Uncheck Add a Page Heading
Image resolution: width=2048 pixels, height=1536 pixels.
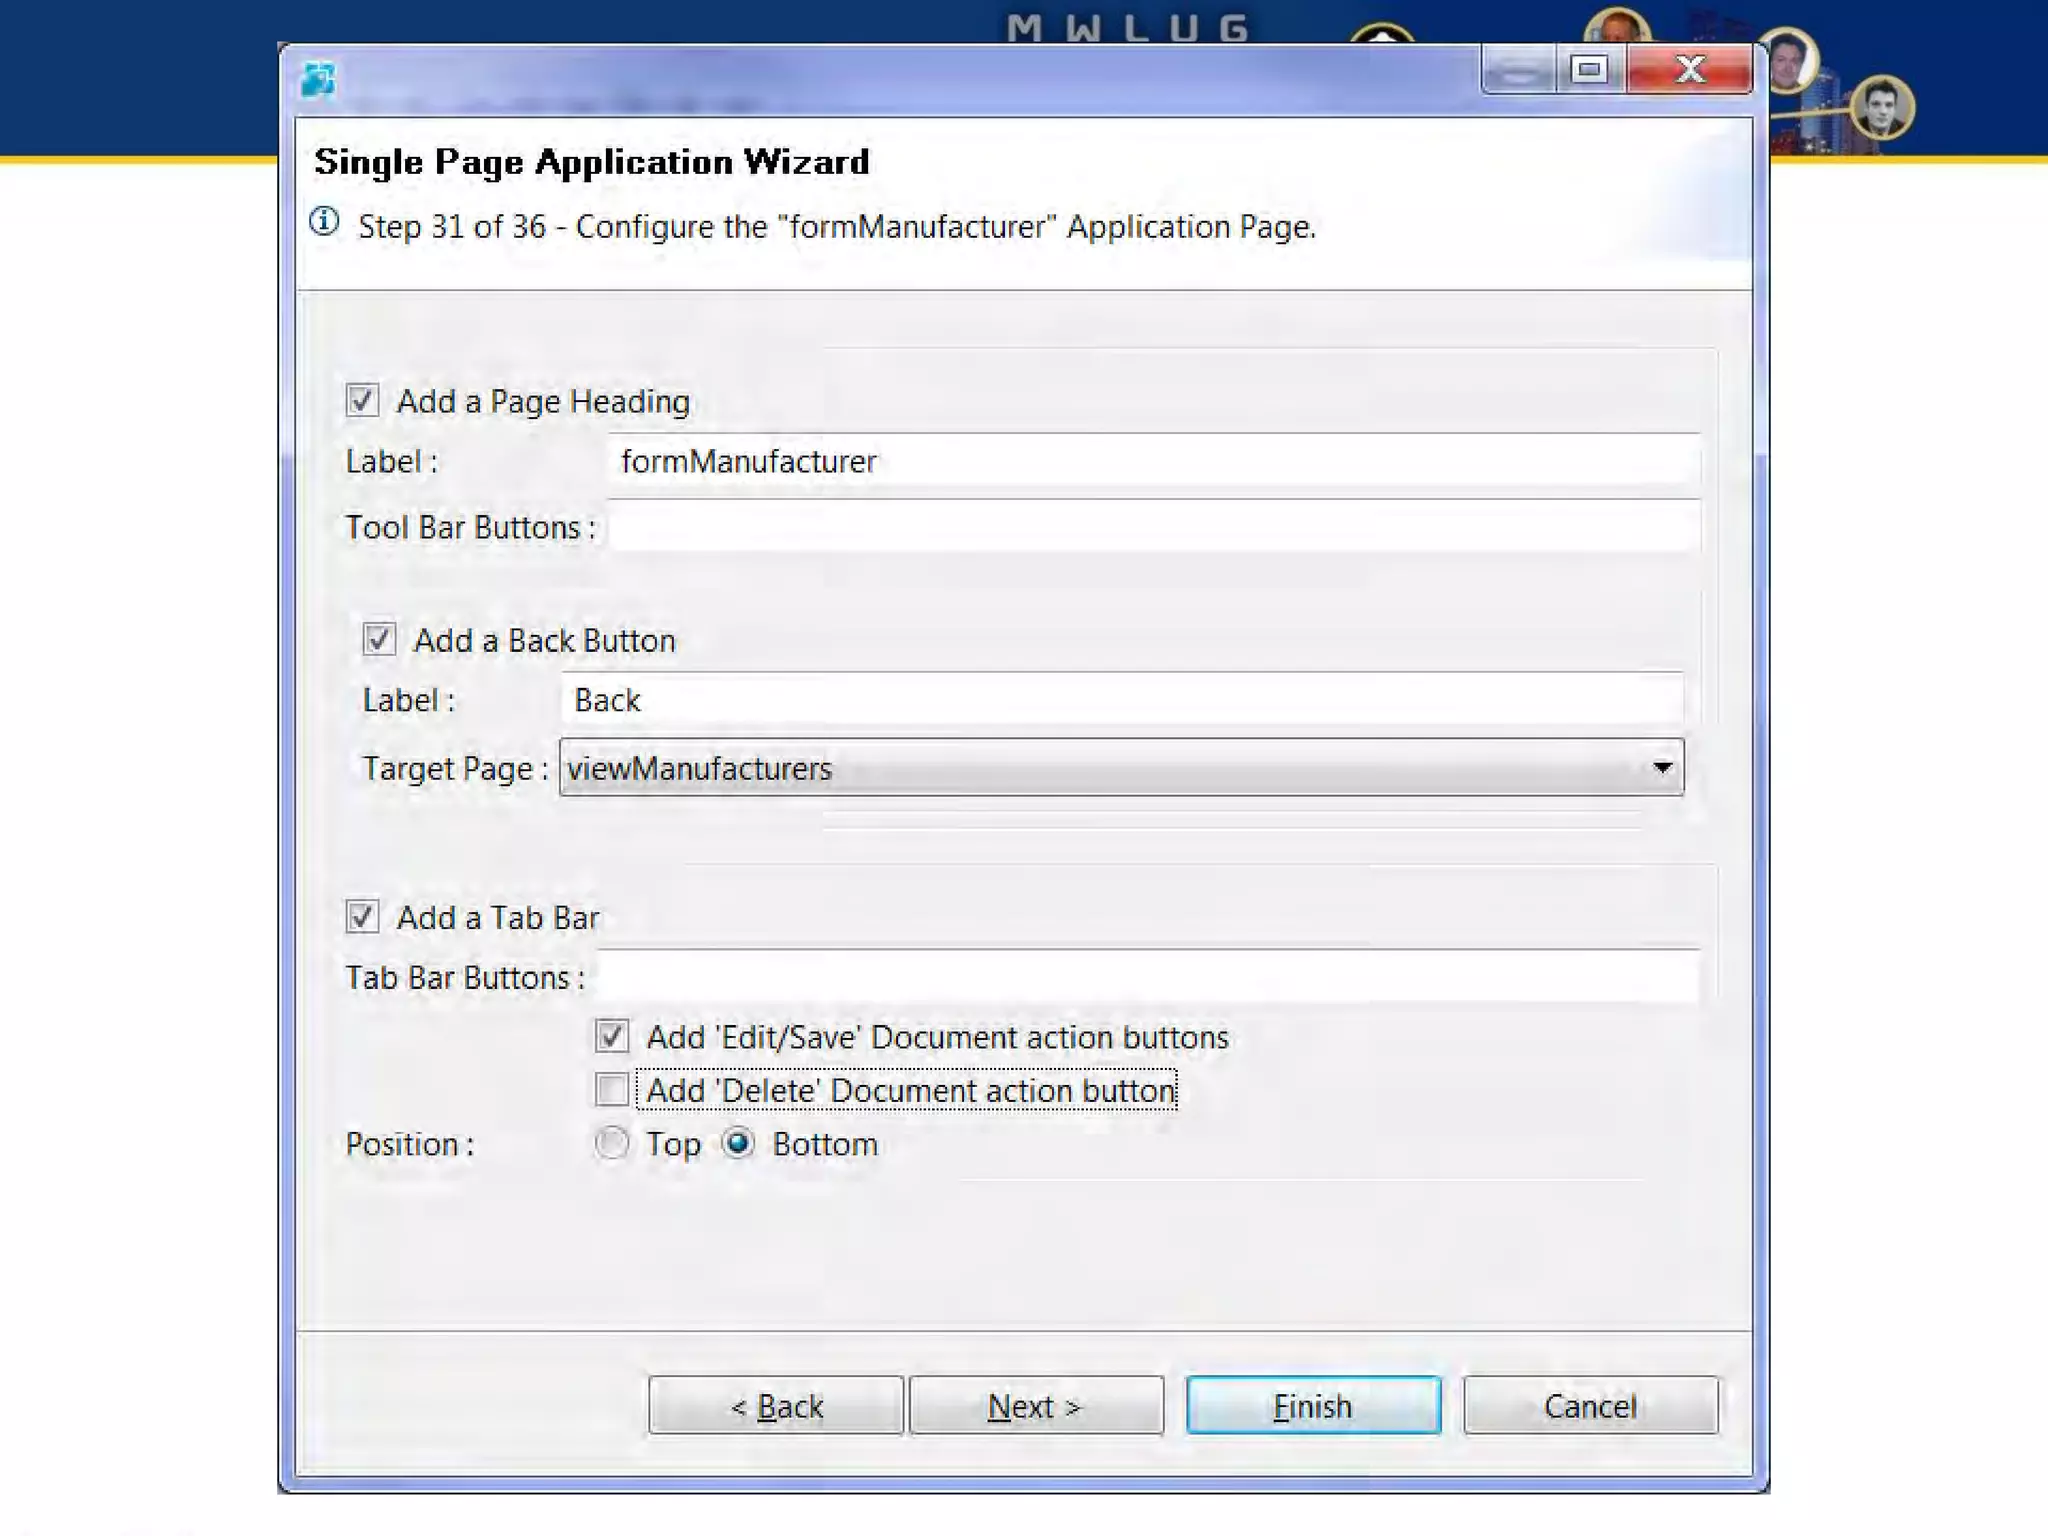[362, 400]
